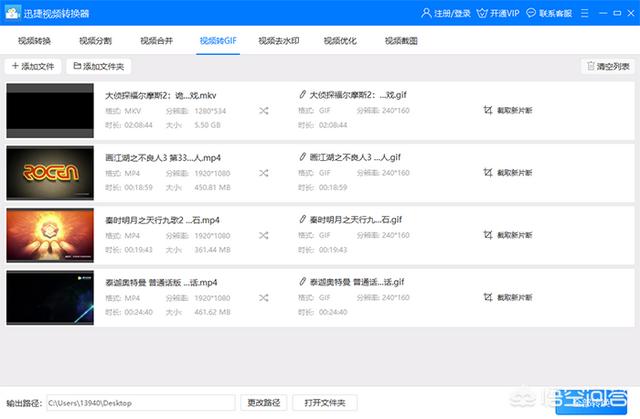Minimize the converter window
The width and height of the screenshot is (640, 419).
tap(603, 13)
